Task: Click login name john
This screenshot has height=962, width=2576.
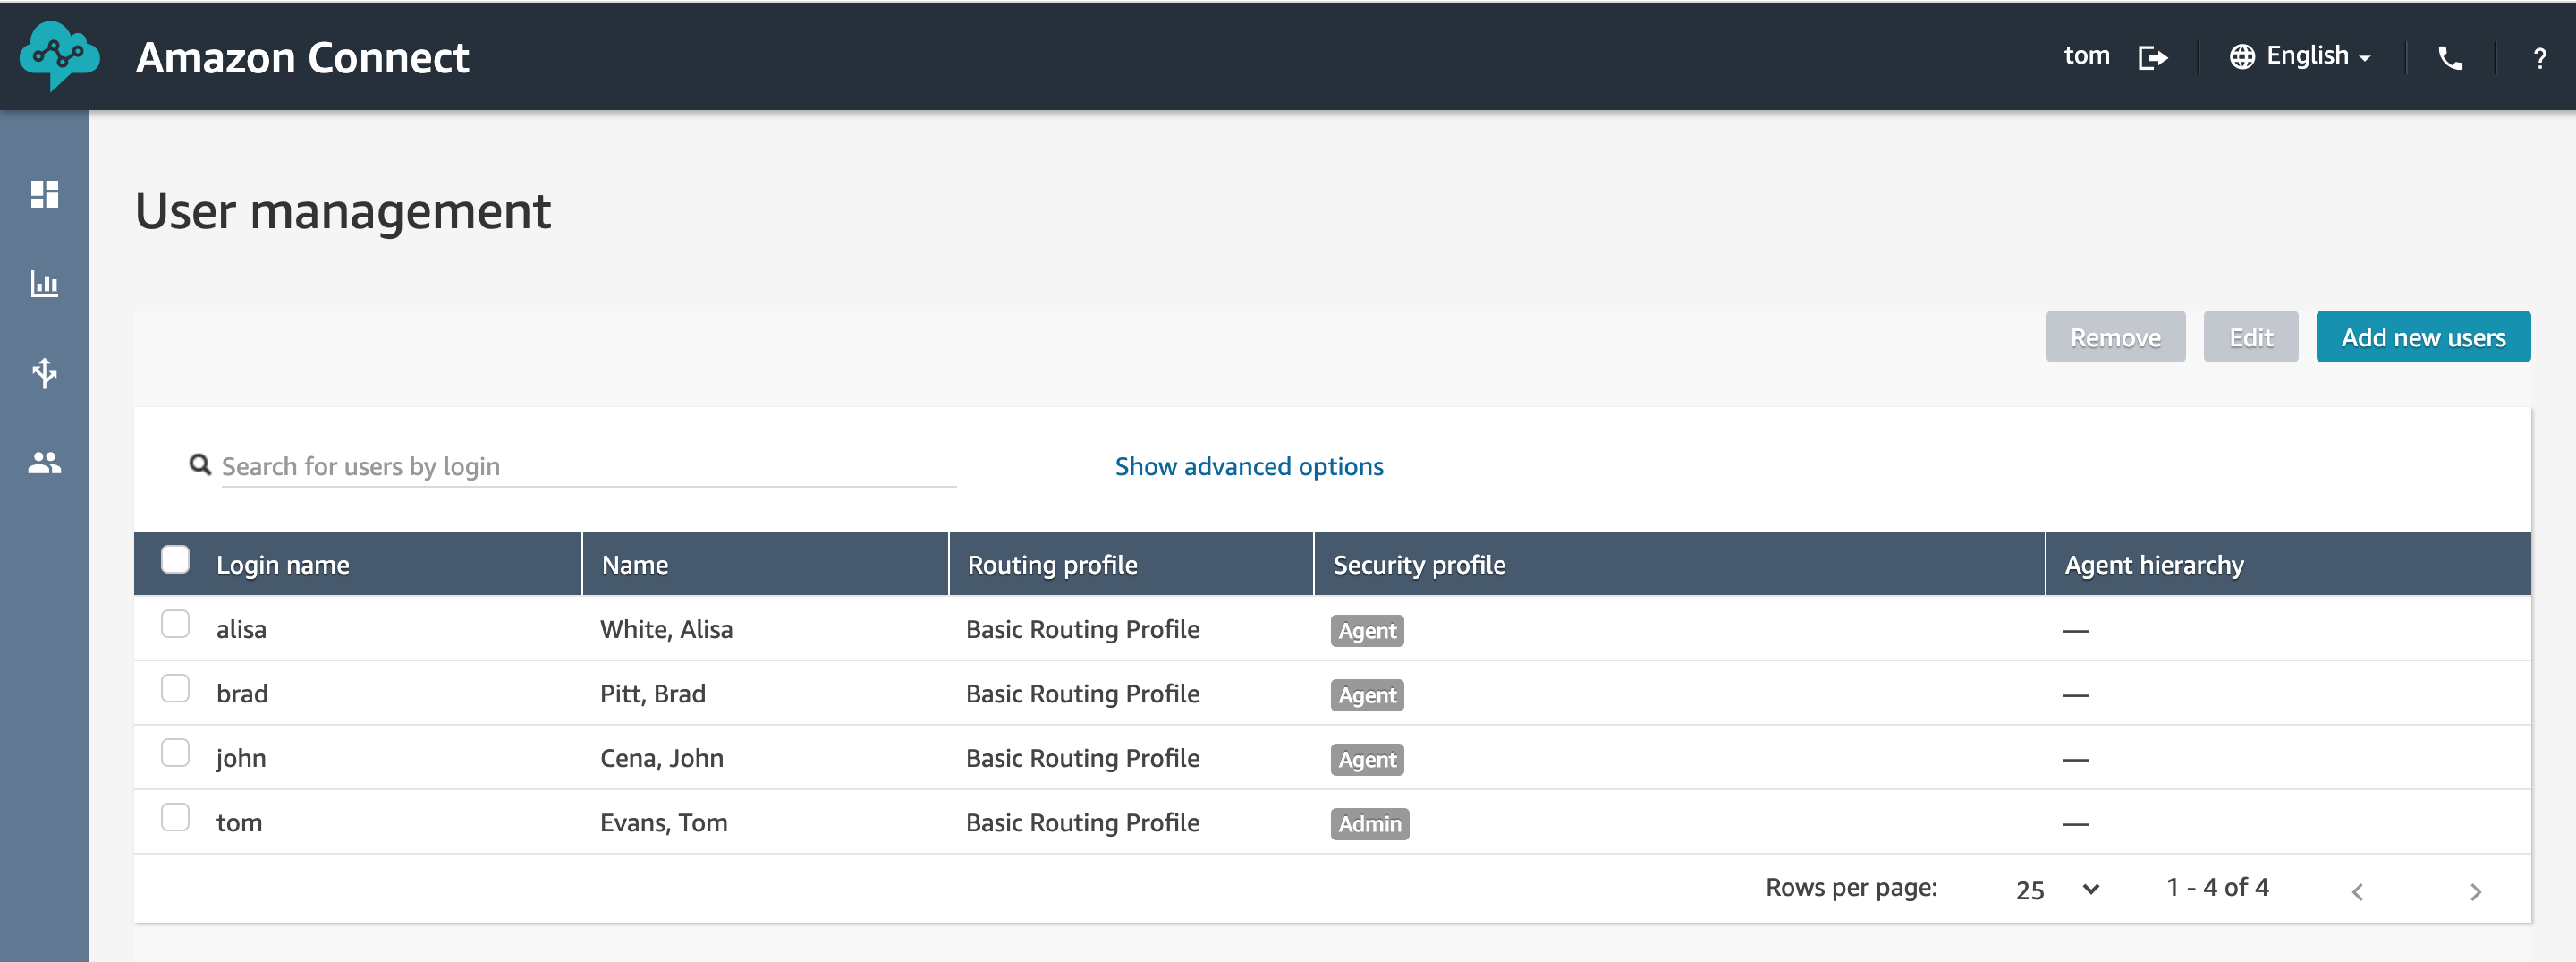Action: coord(241,758)
